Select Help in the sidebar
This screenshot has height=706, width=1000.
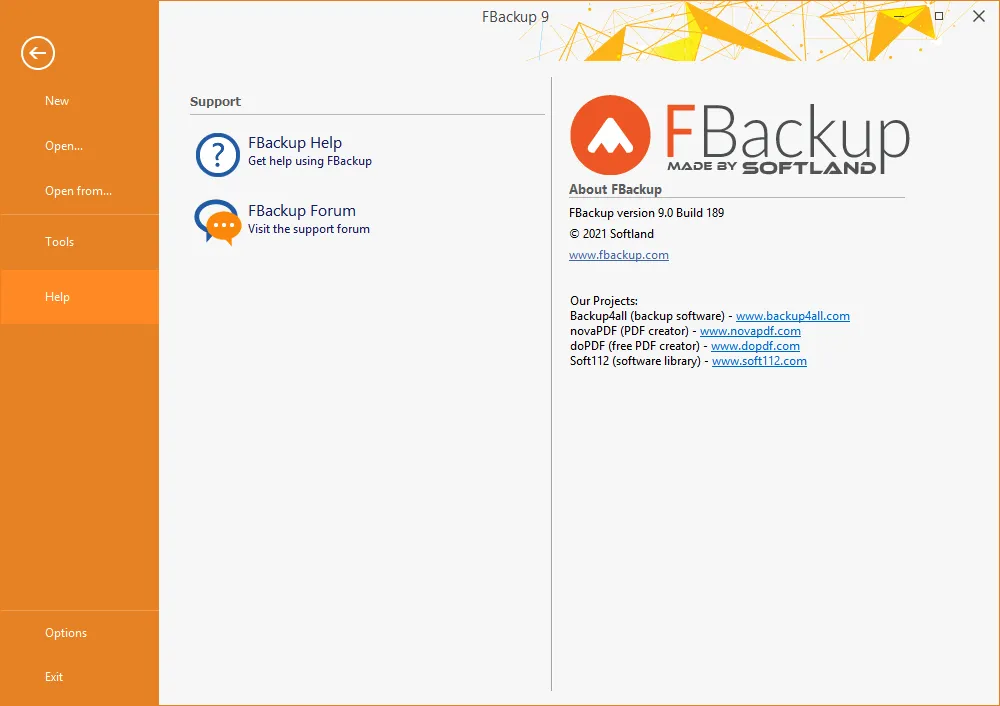(57, 296)
